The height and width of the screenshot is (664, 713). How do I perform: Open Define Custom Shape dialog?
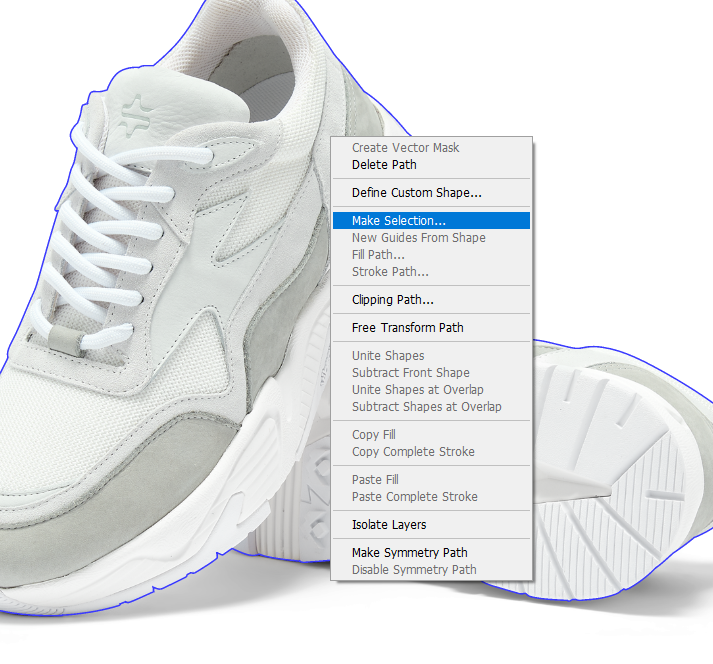click(x=416, y=193)
